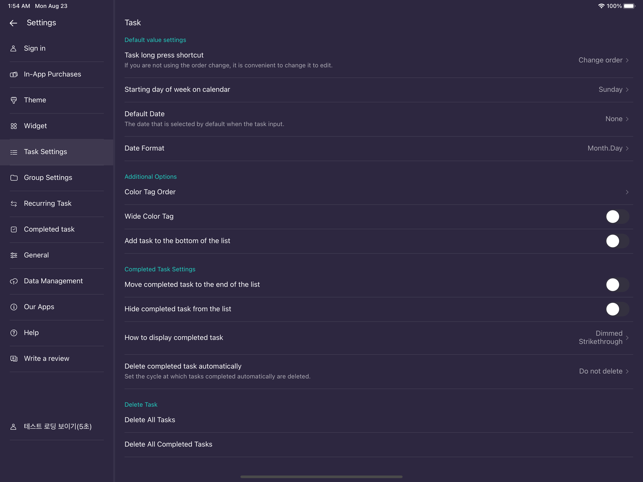
Task: Select the Theme brush icon
Action: click(x=14, y=100)
